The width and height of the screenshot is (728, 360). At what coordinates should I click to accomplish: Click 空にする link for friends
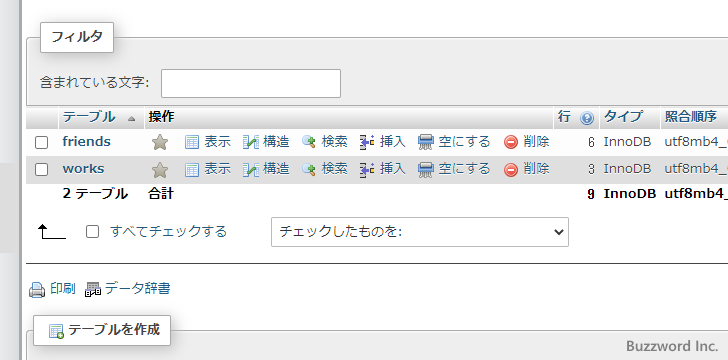(464, 142)
